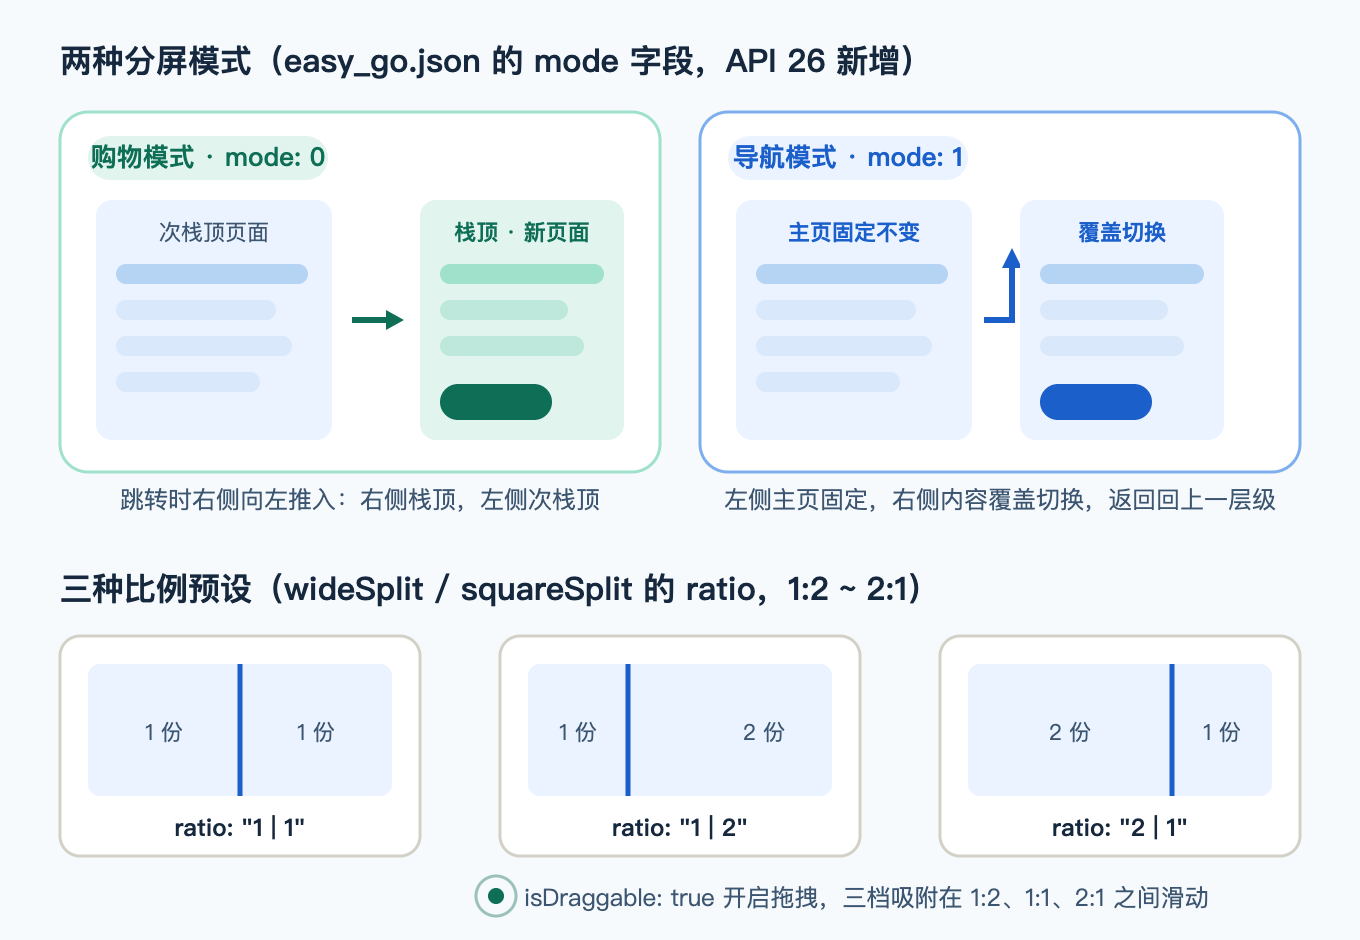
Task: Click the ratio: "1 | 1" caption
Action: coord(240,827)
